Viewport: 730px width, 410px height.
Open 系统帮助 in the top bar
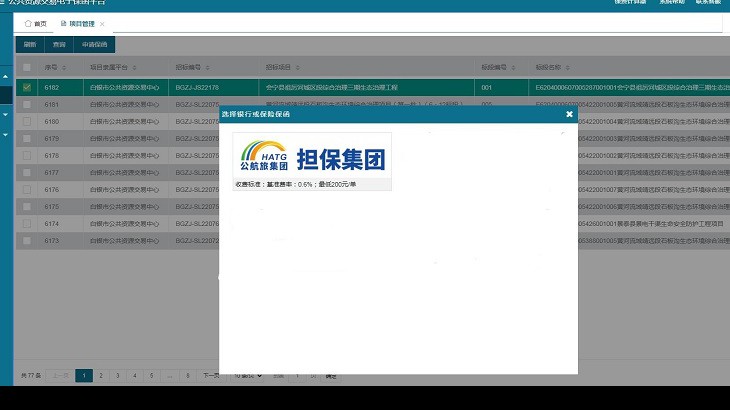click(672, 2)
